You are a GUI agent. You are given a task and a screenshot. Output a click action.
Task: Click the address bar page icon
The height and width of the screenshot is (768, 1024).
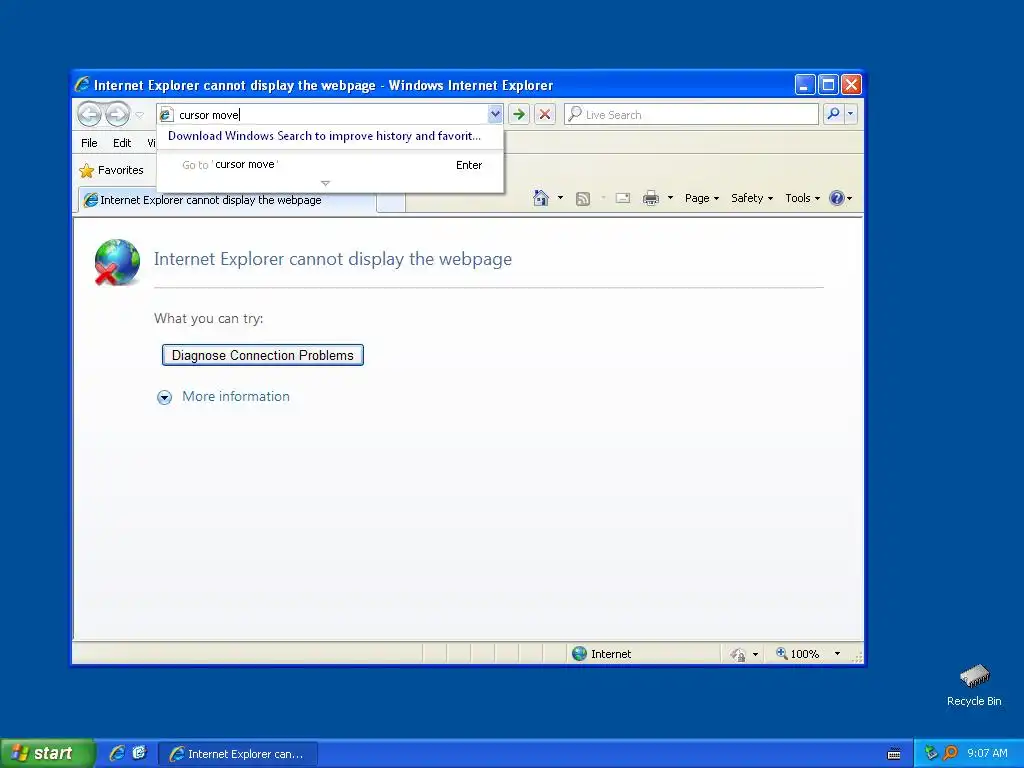[167, 115]
